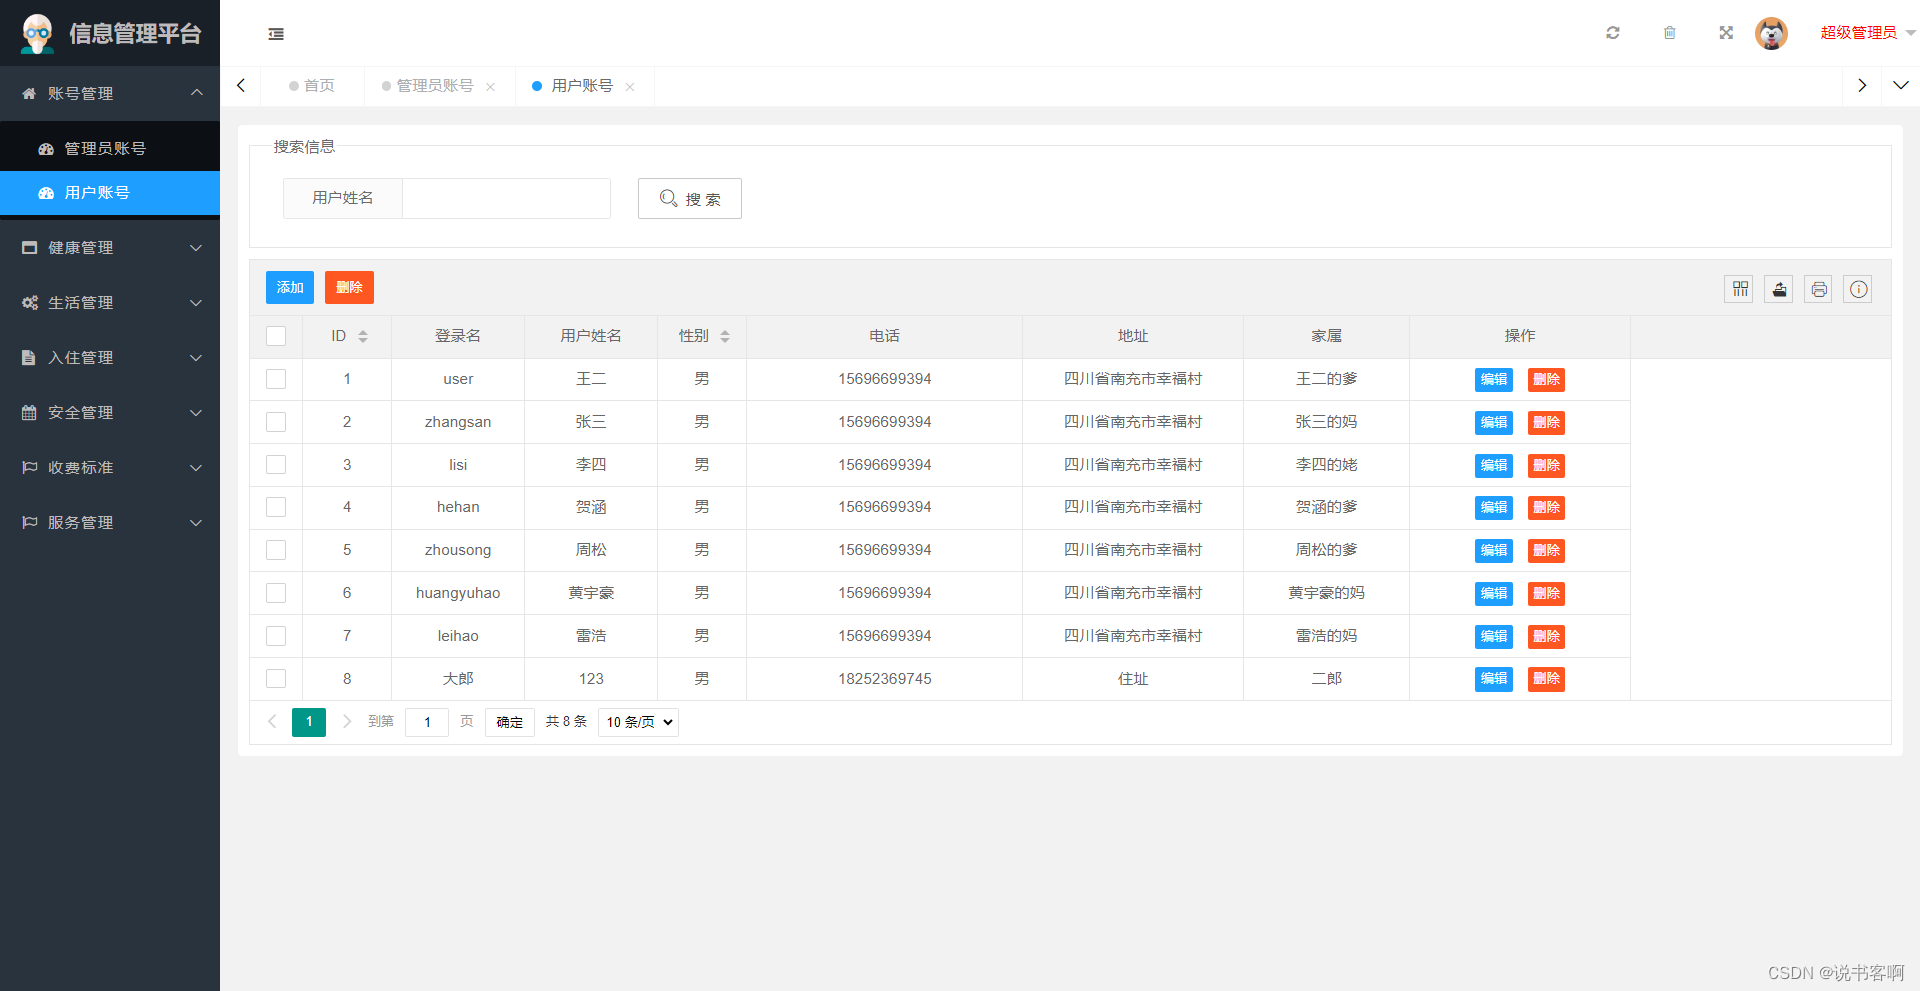
Task: Click the 搜索 button
Action: pos(690,199)
